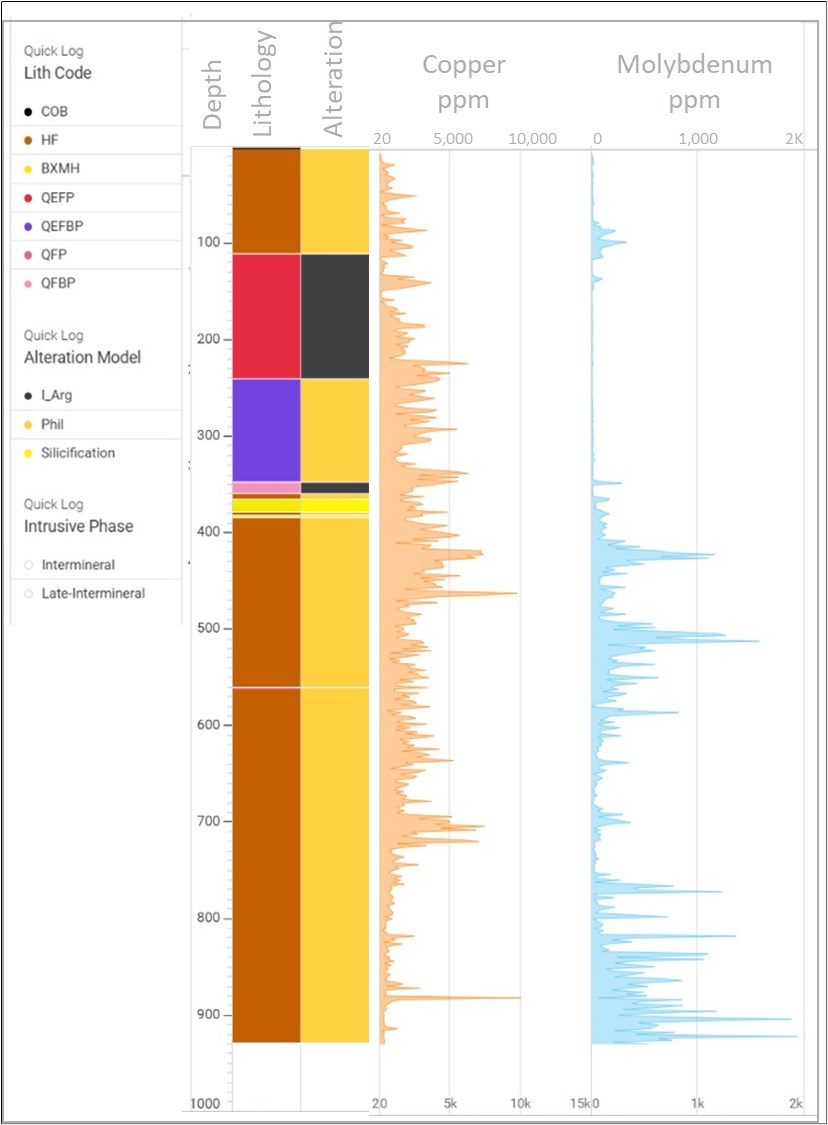
Task: Expand the Intrusive Phase quick log heading
Action: pyautogui.click(x=78, y=526)
